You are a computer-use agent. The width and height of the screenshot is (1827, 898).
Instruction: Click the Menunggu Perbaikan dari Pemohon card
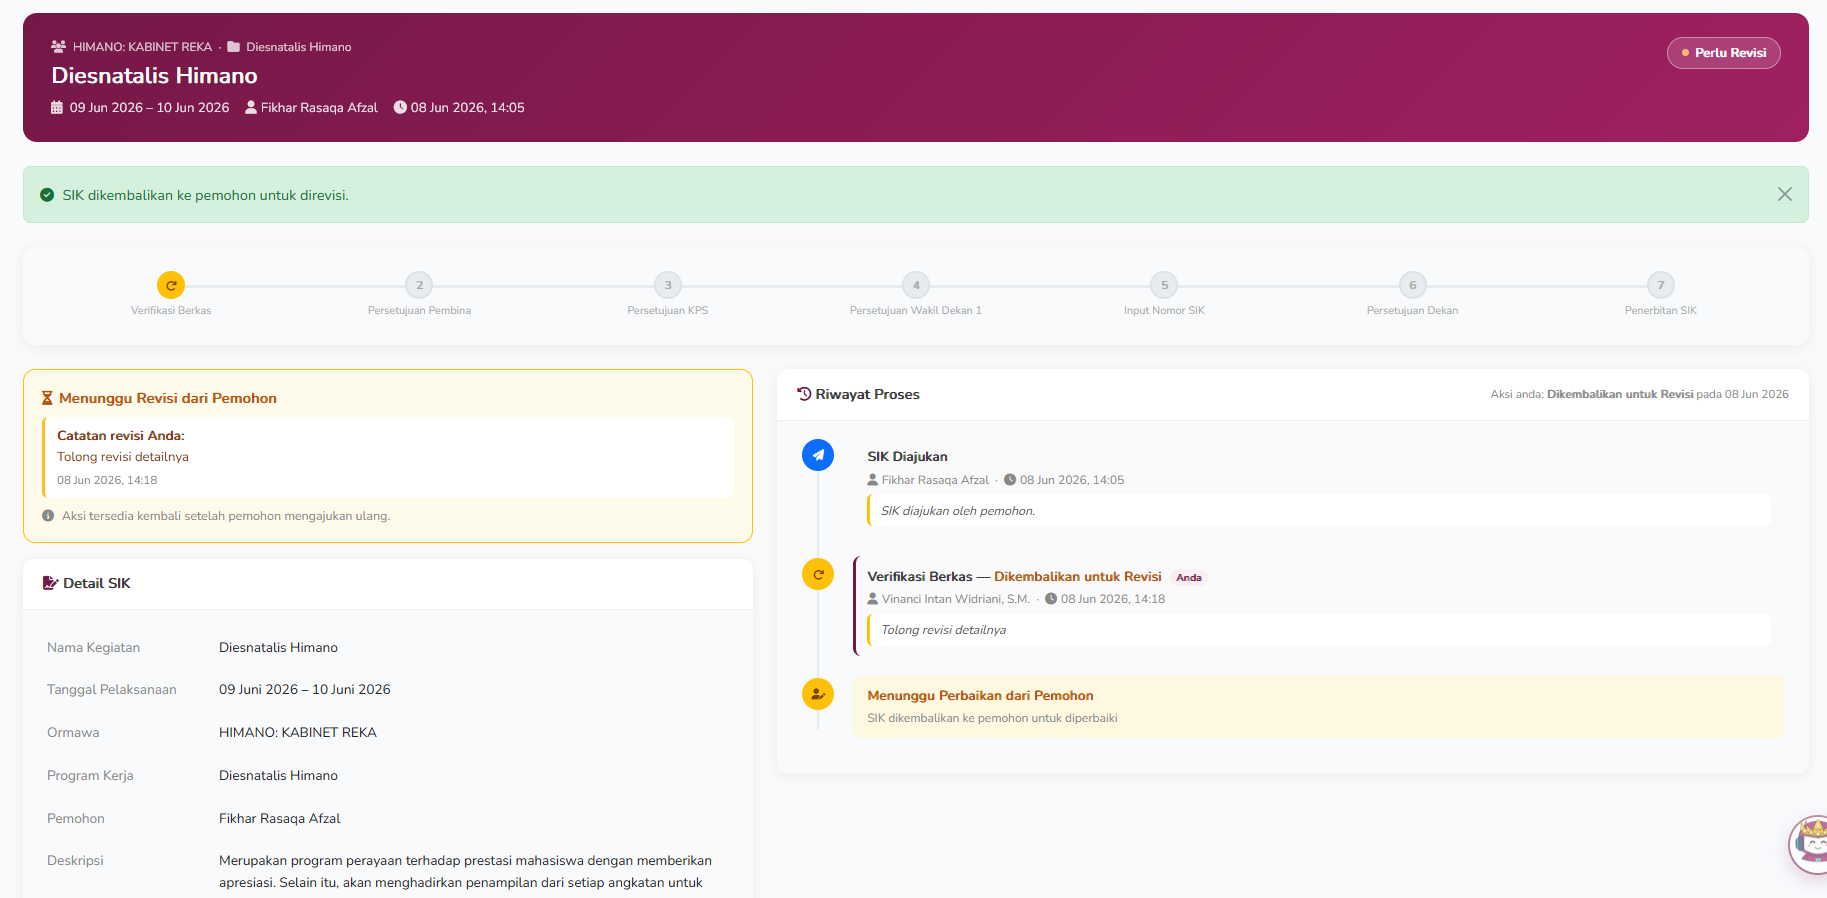tap(1319, 706)
